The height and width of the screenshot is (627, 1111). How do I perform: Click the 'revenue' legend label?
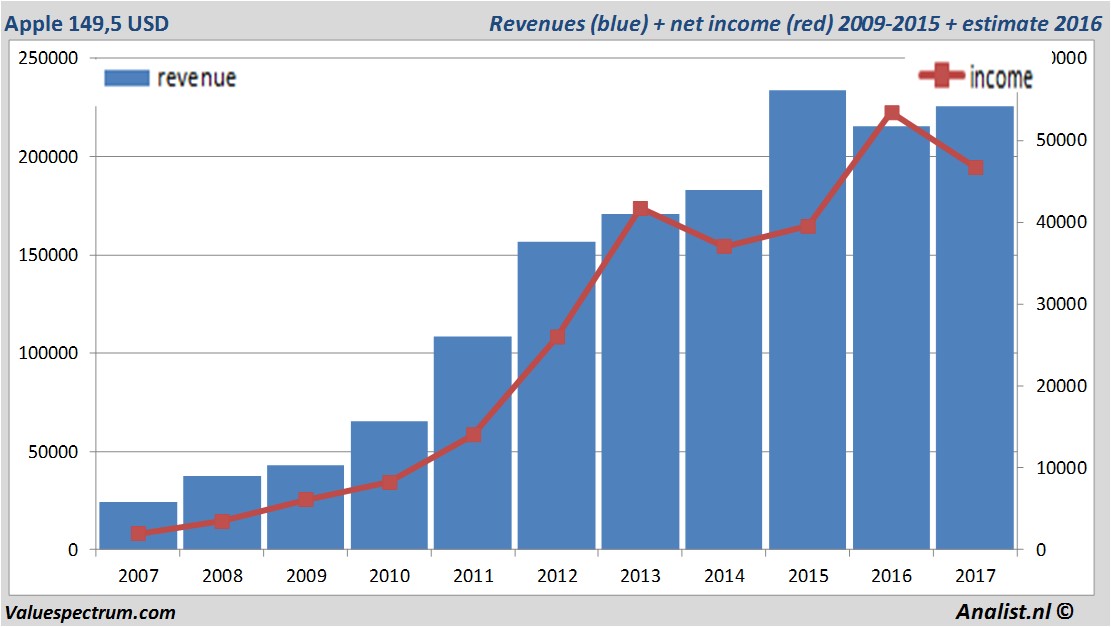click(196, 78)
